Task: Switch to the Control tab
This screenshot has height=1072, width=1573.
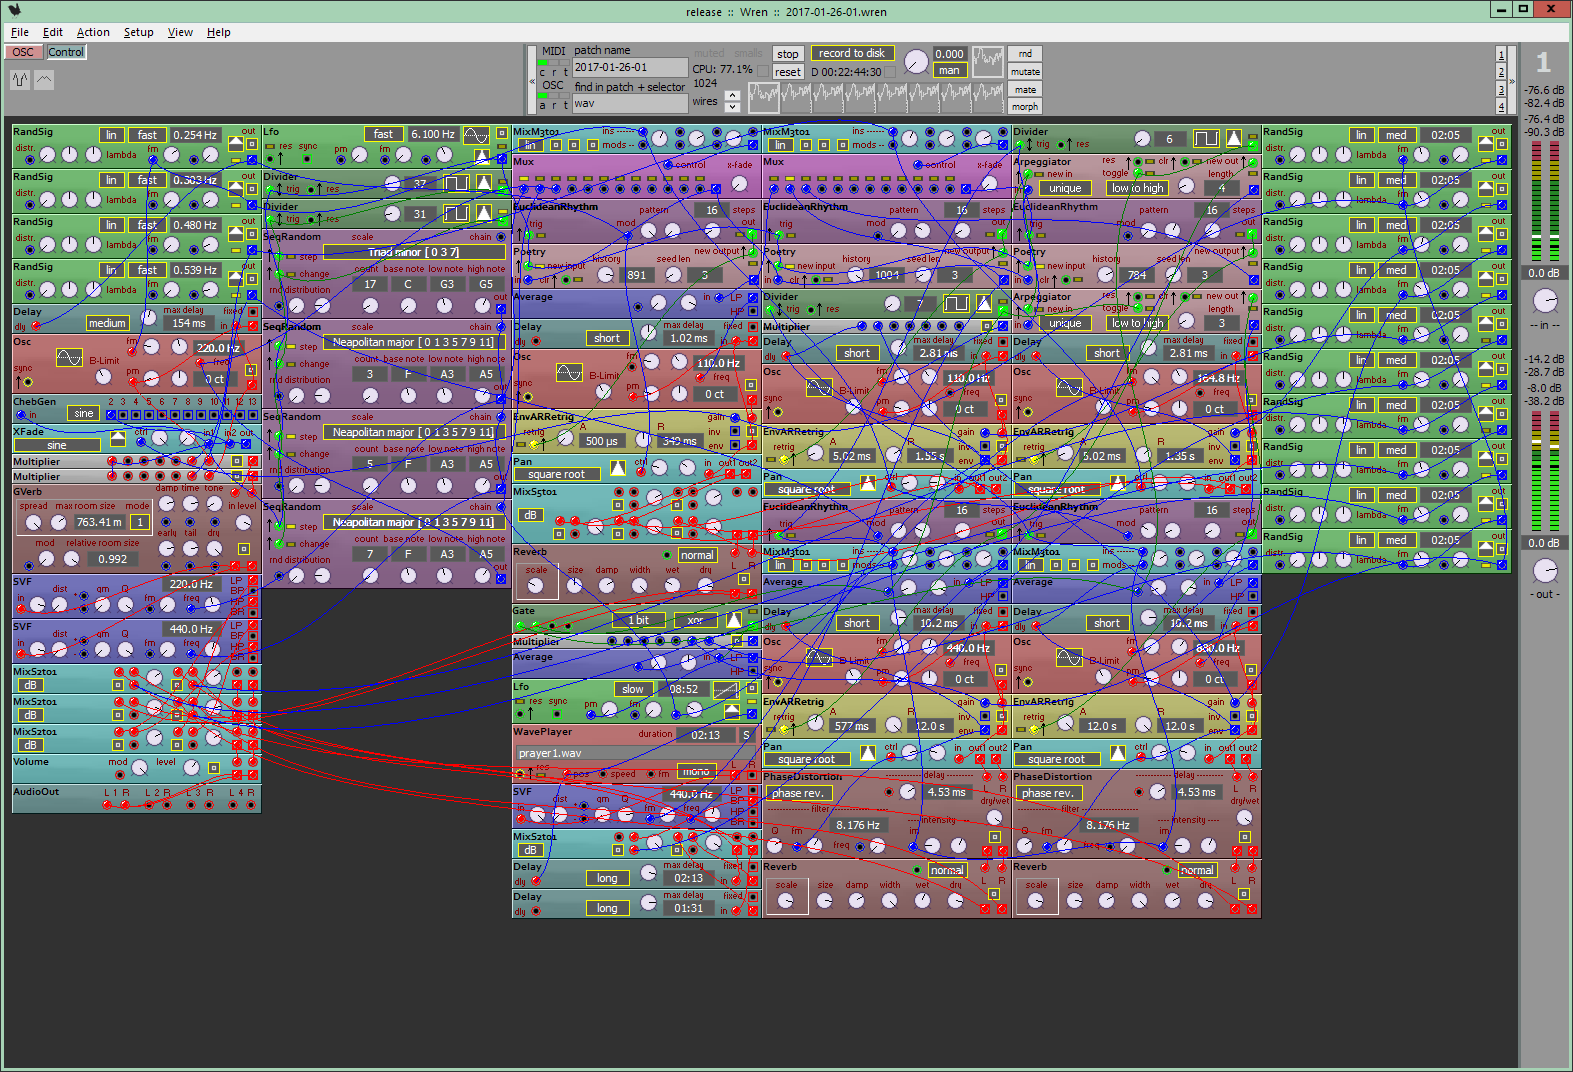Action: (x=66, y=52)
